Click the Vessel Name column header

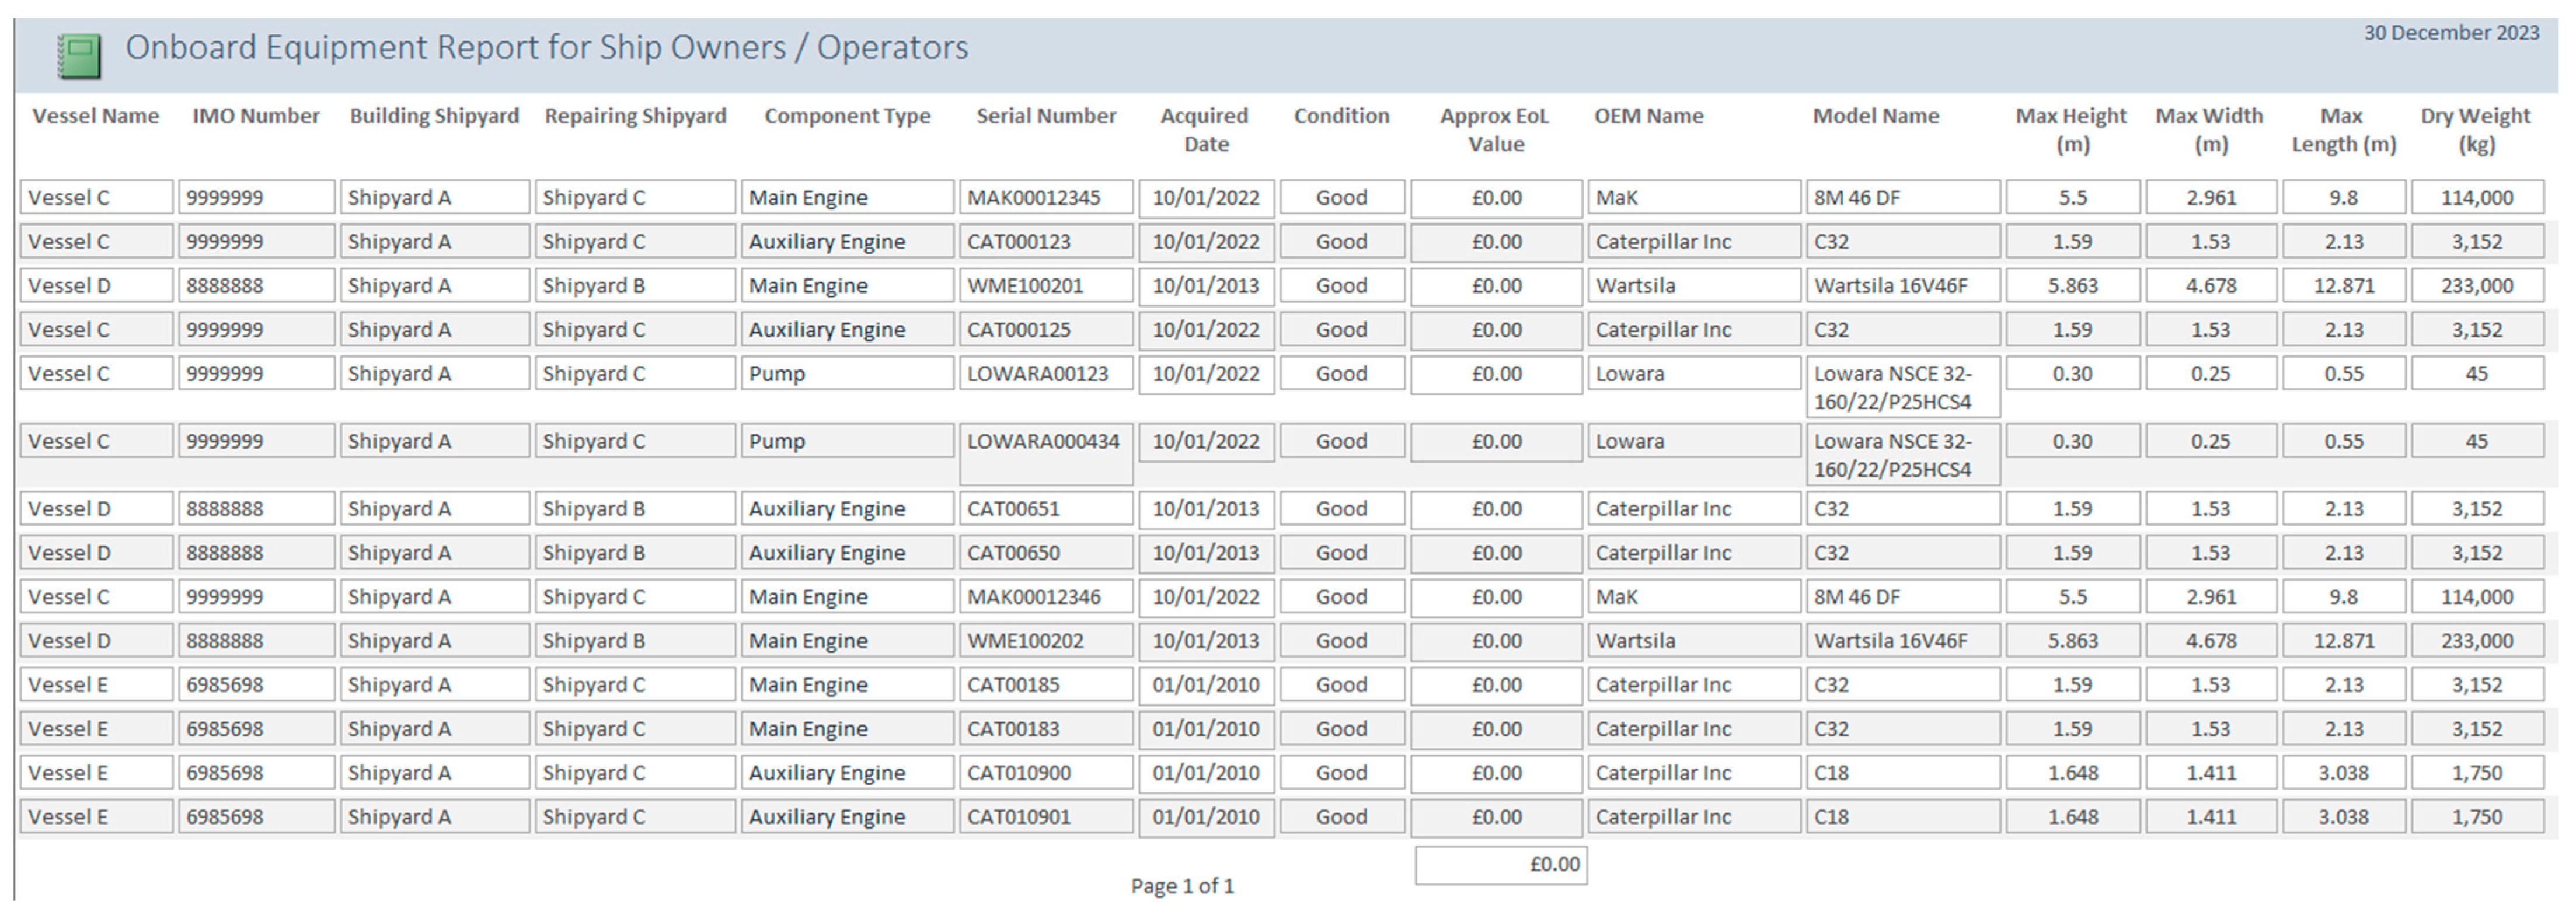coord(95,116)
